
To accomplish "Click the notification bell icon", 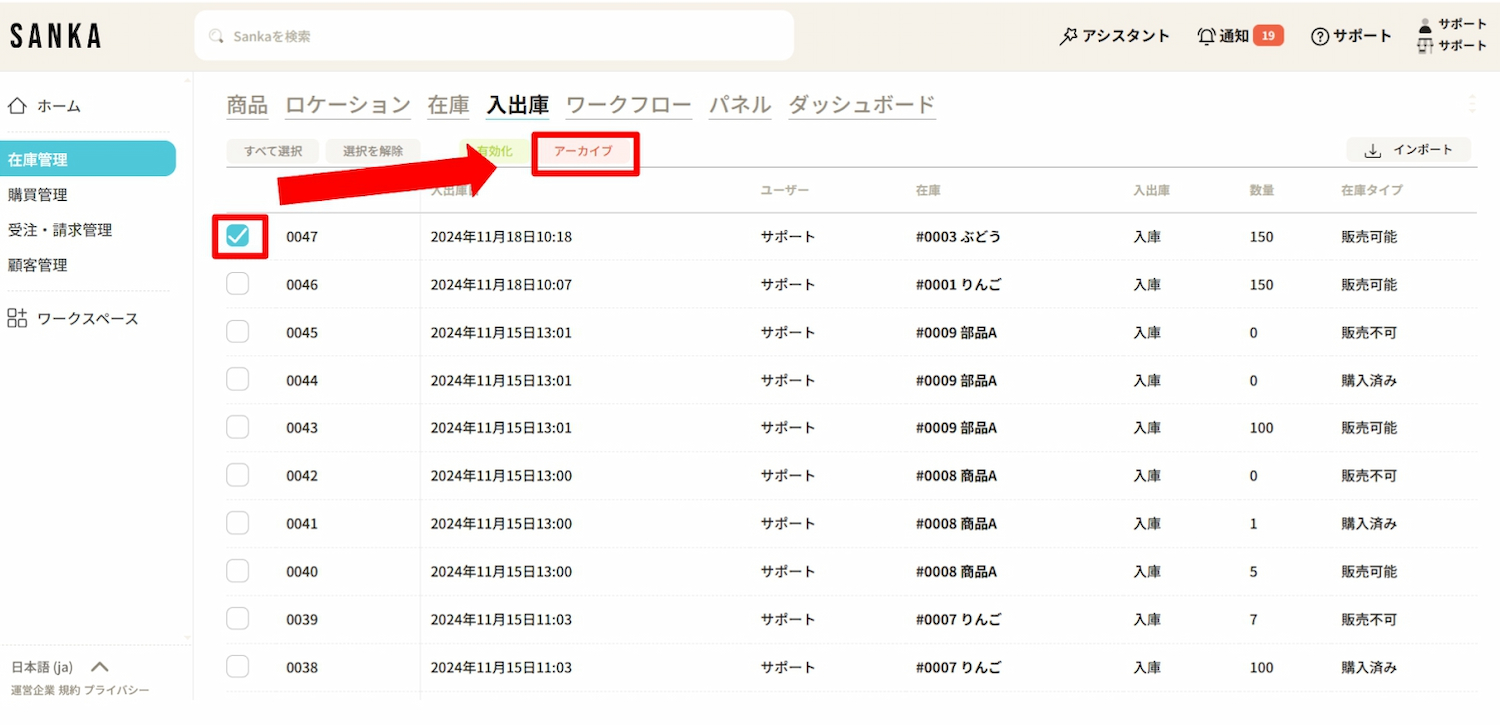I will coord(1206,36).
